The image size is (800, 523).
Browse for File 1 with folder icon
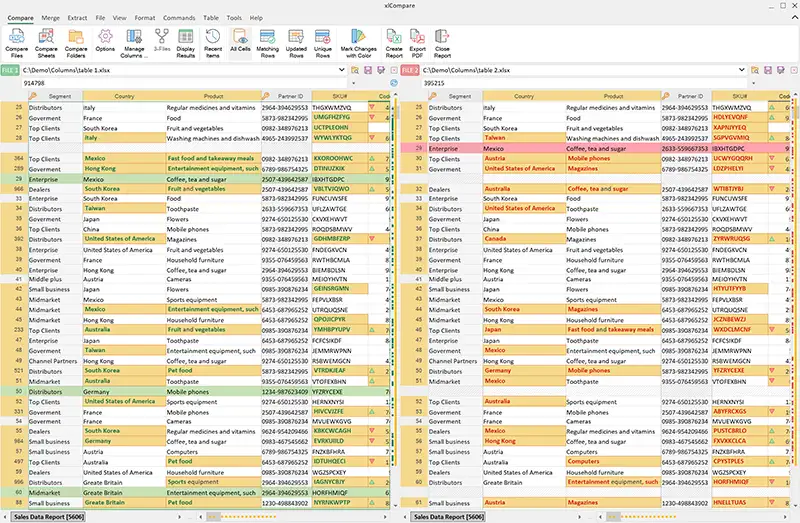(x=355, y=70)
